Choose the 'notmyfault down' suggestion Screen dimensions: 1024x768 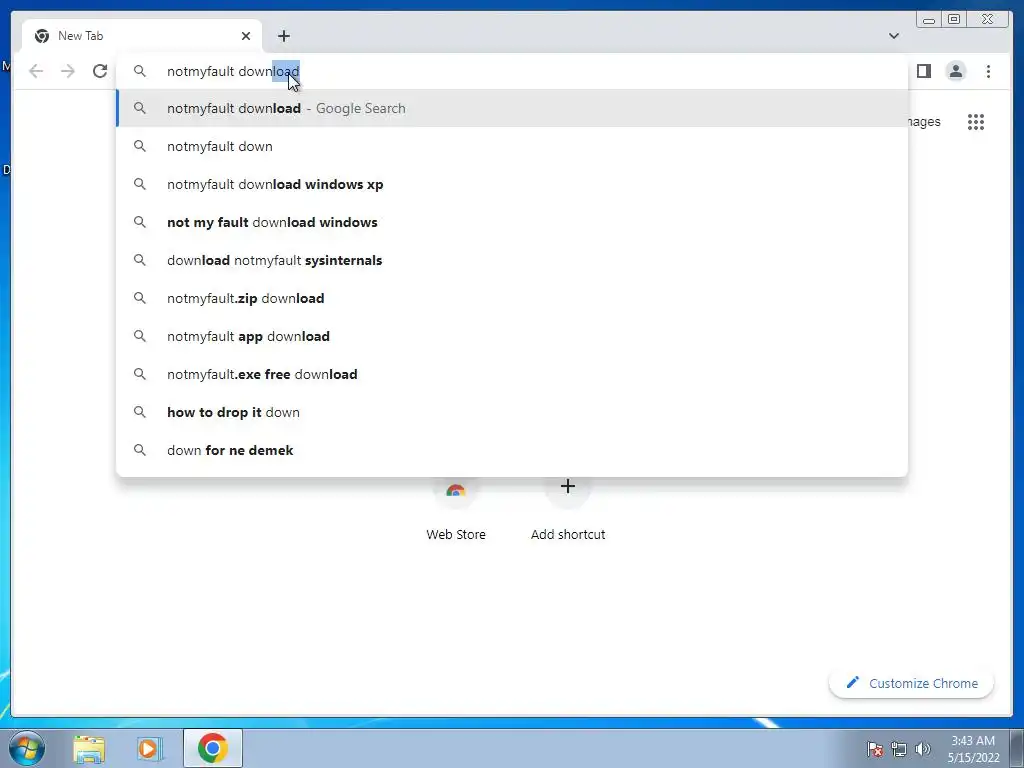pos(513,146)
